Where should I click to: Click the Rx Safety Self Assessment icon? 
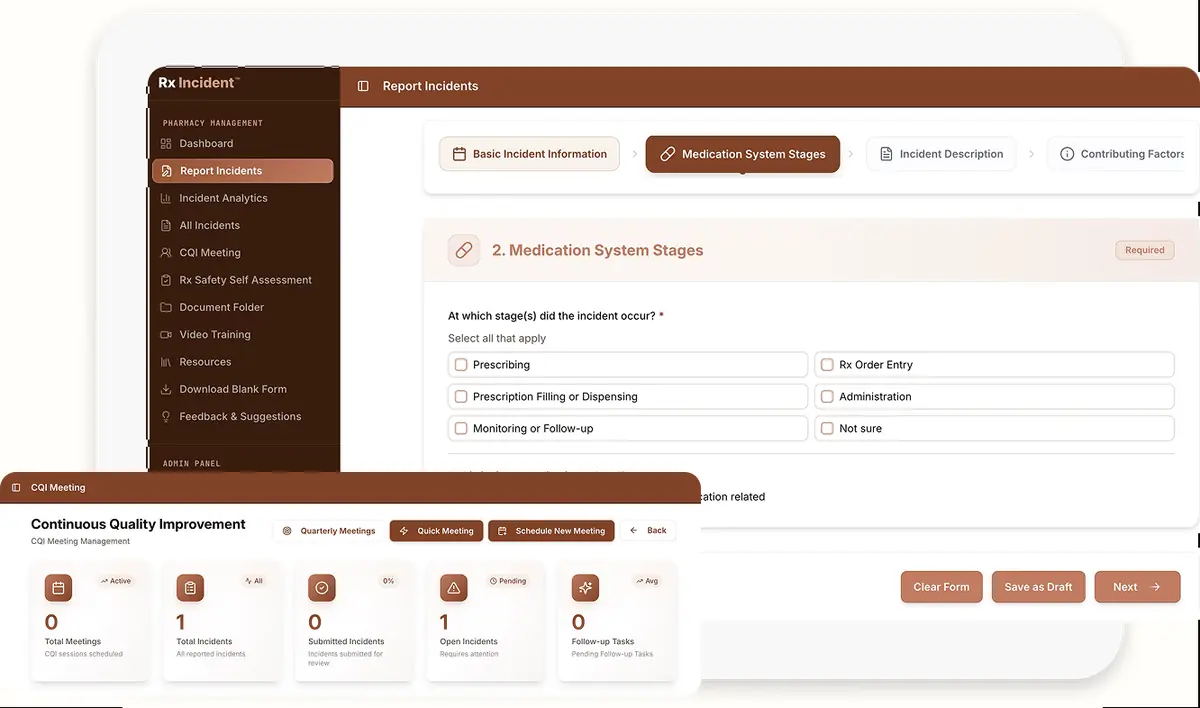(x=166, y=280)
